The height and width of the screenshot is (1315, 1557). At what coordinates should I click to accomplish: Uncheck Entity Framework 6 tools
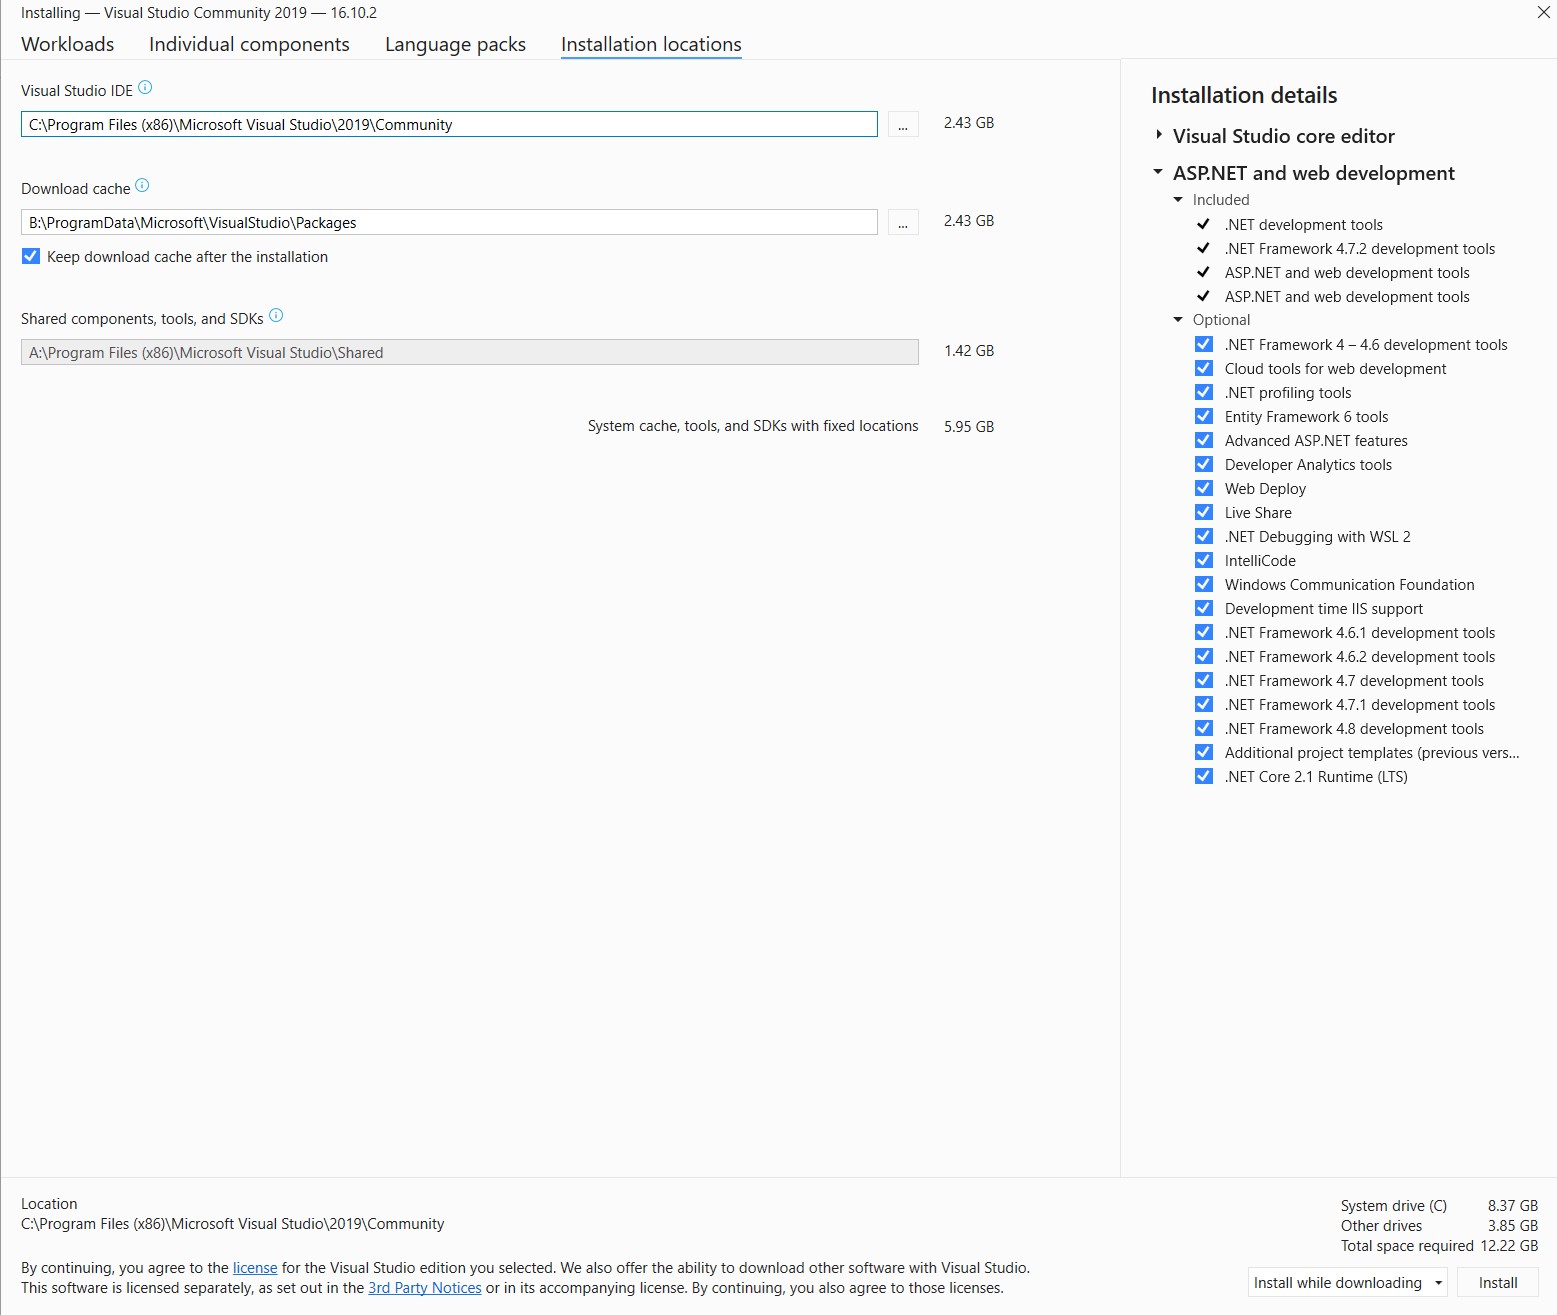(x=1204, y=416)
